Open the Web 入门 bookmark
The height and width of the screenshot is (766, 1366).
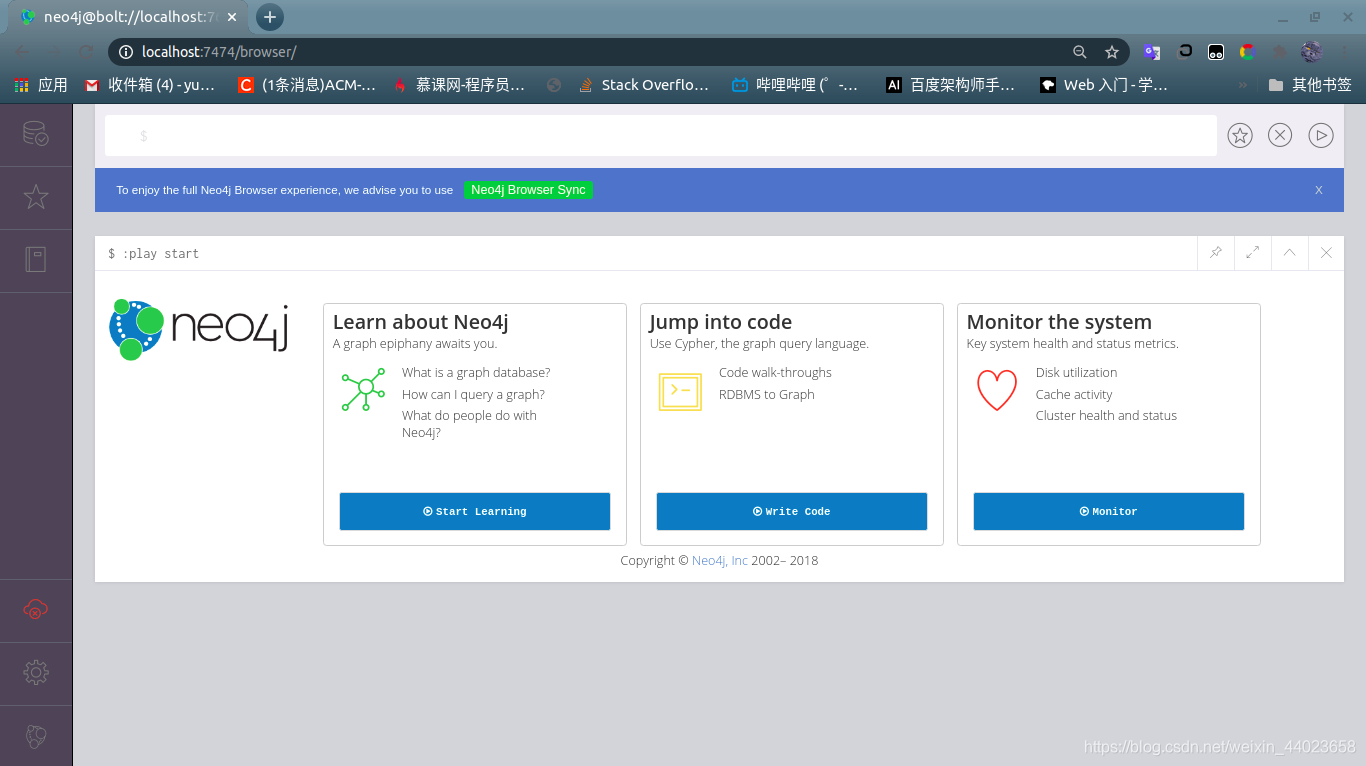click(x=1104, y=85)
